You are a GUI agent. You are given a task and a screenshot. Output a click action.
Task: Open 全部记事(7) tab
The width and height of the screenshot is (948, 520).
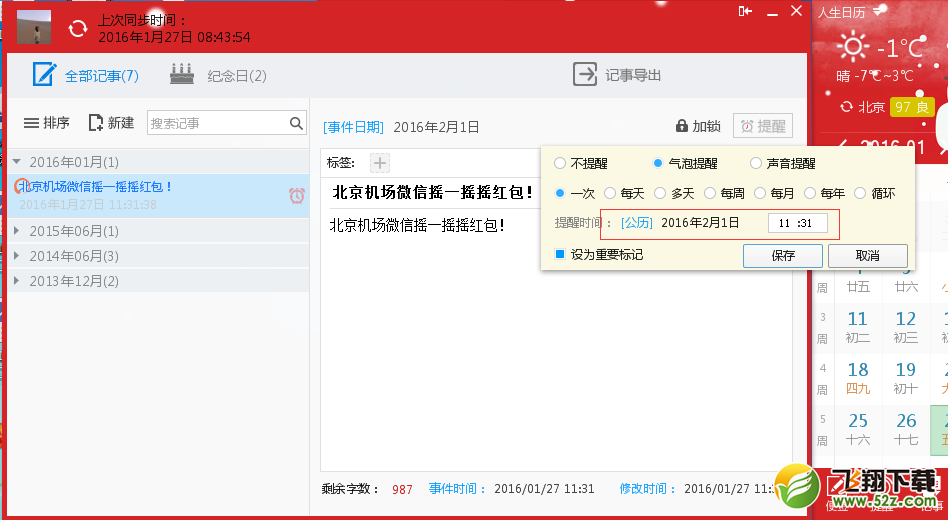86,75
